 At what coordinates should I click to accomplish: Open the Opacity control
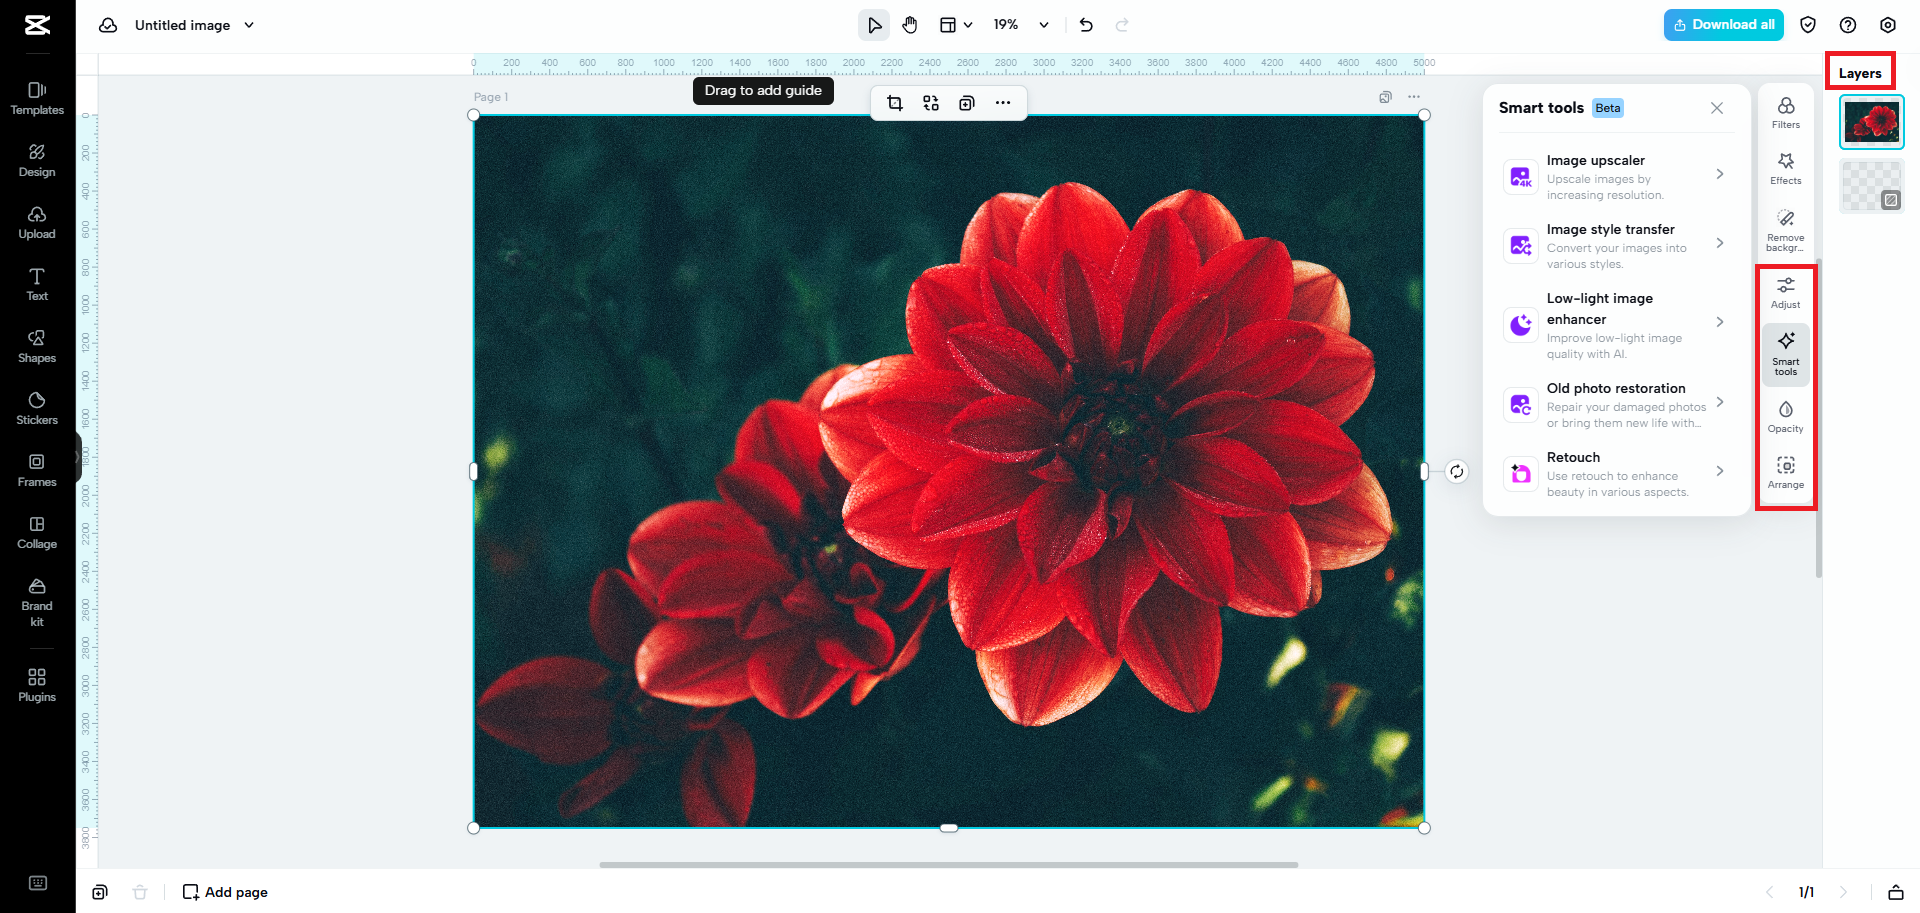click(x=1785, y=416)
